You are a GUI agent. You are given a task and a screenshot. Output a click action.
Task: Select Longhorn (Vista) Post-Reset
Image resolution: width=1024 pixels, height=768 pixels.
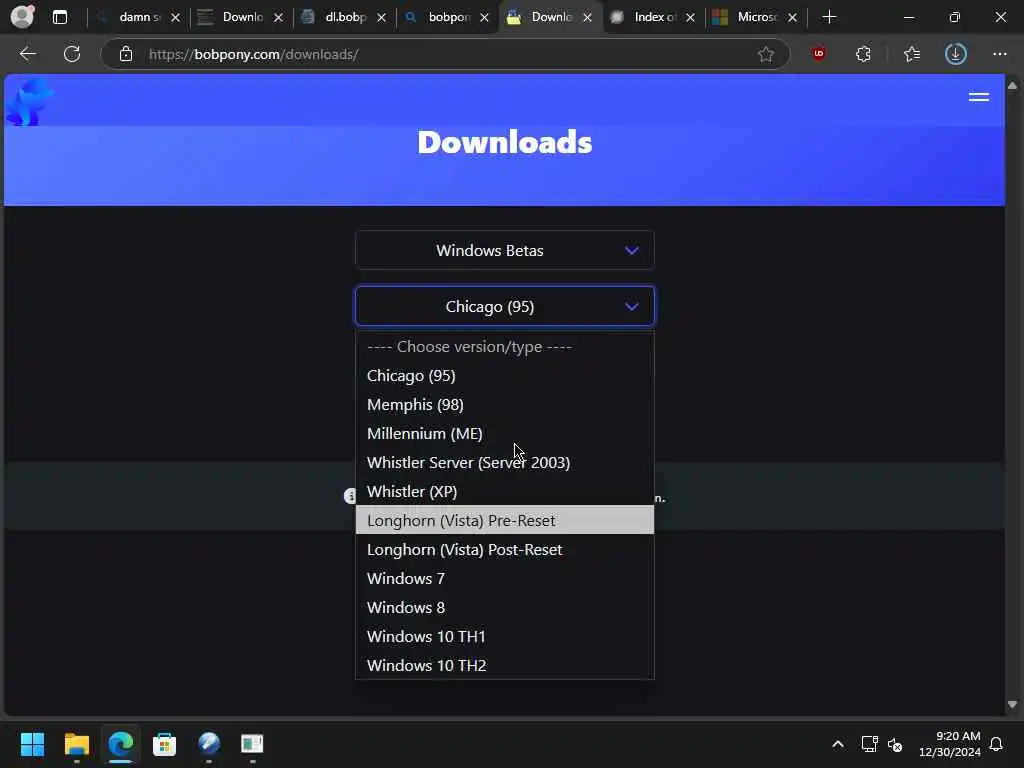504,549
